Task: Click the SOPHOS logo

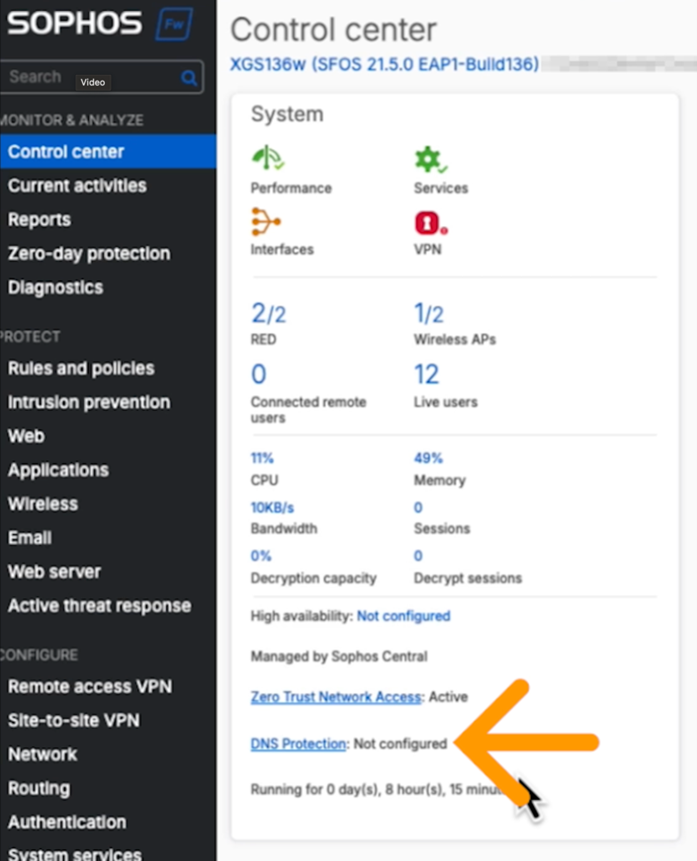Action: pyautogui.click(x=75, y=24)
